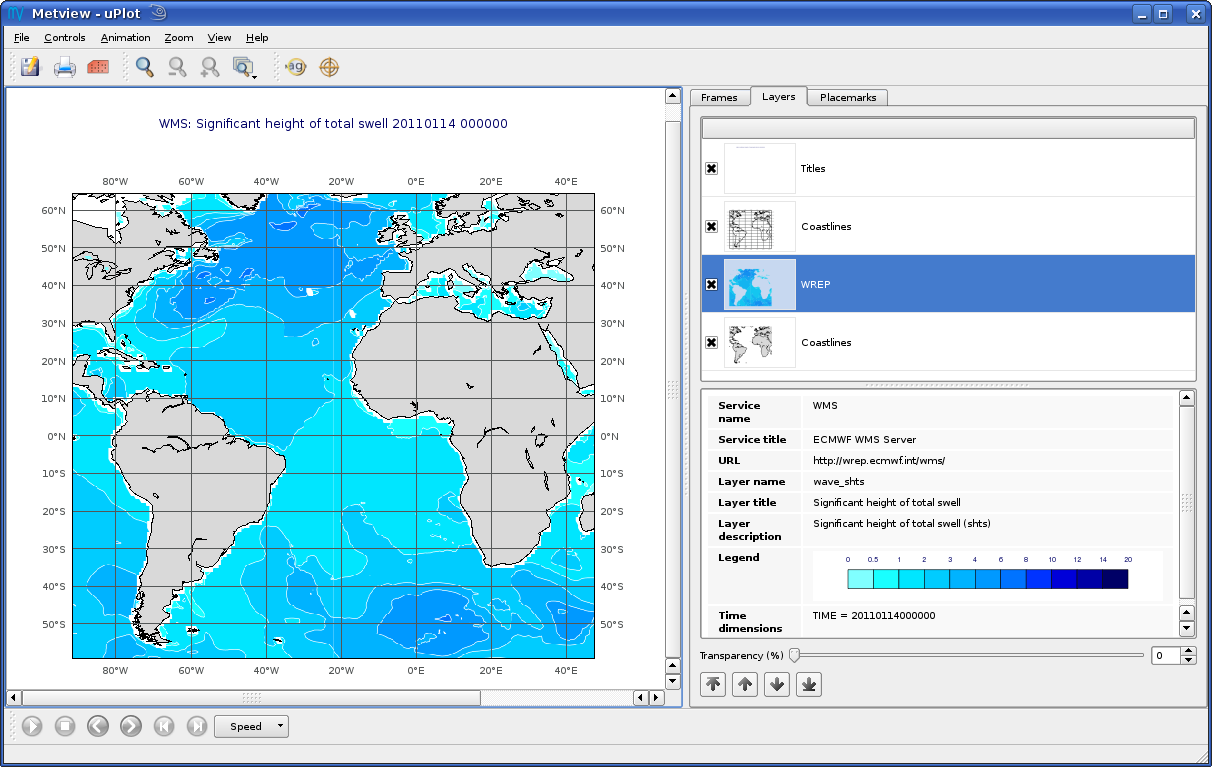The width and height of the screenshot is (1212, 767).
Task: Click the printer icon in toolbar
Action: (65, 67)
